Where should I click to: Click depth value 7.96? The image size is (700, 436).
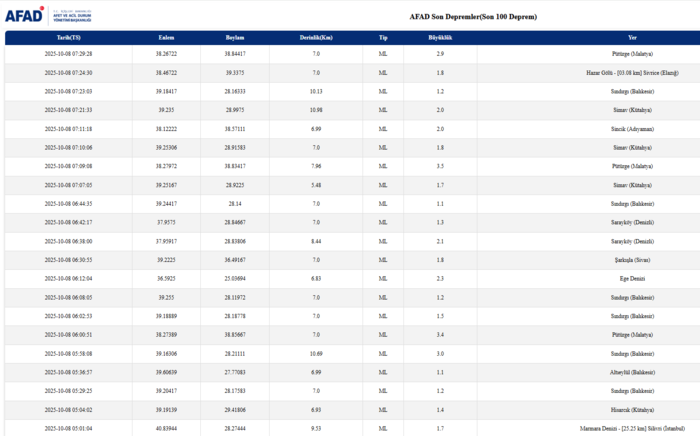point(316,166)
